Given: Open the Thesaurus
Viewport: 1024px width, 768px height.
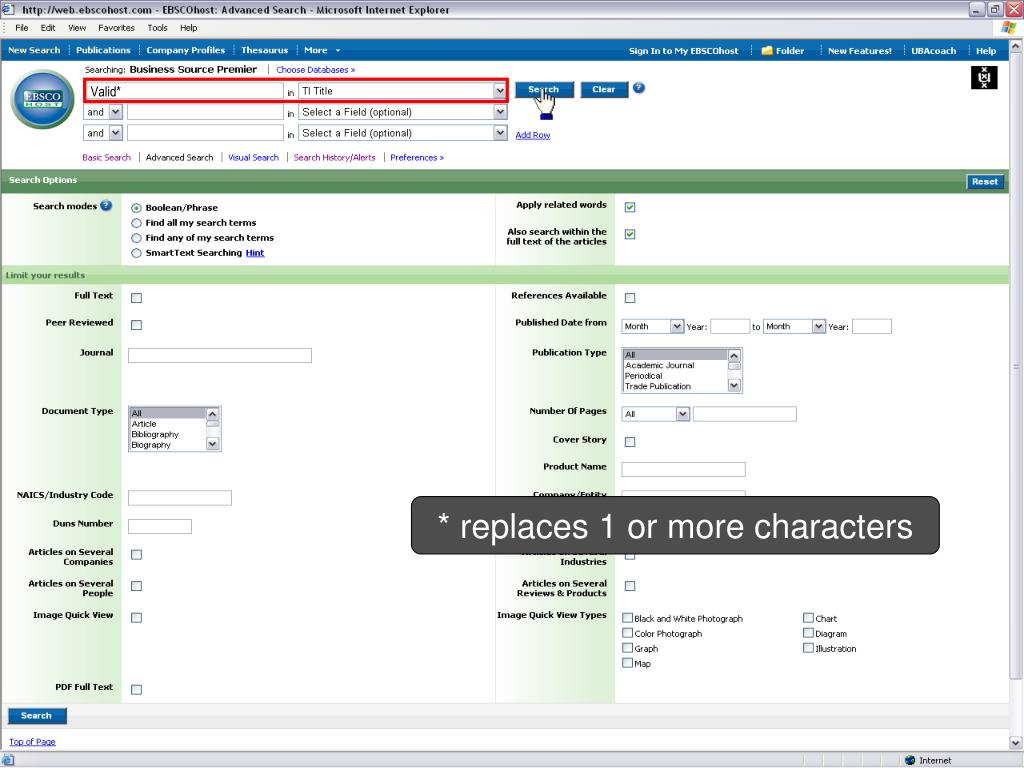Looking at the screenshot, I should point(264,50).
